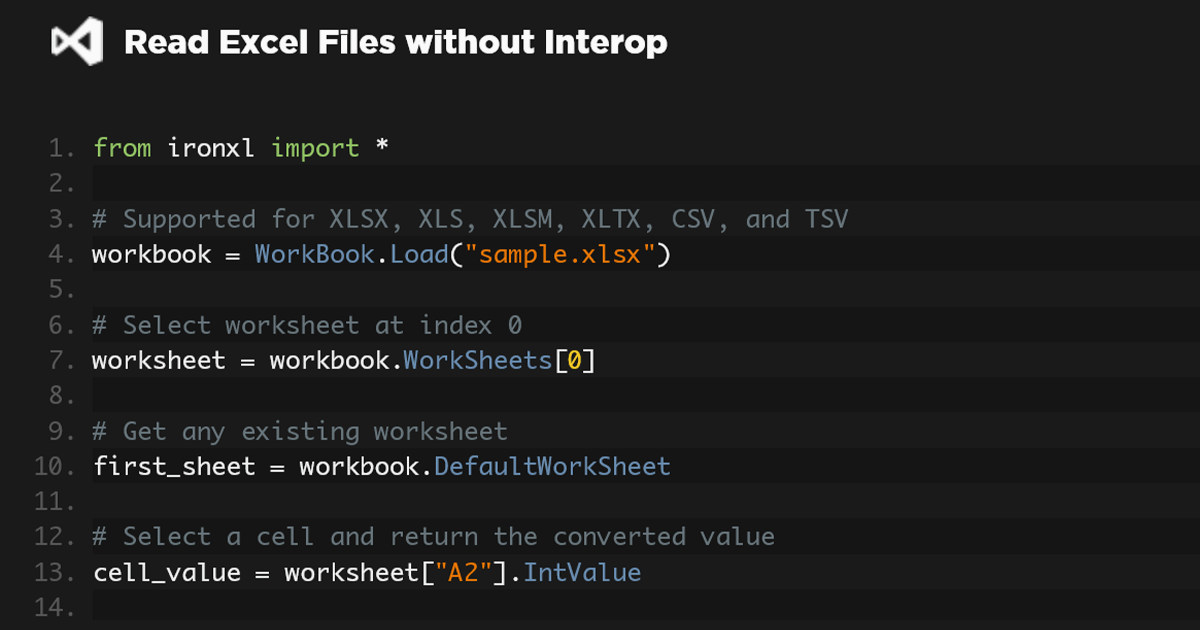The height and width of the screenshot is (630, 1200).
Task: Click the "Load" method call
Action: pyautogui.click(x=419, y=254)
